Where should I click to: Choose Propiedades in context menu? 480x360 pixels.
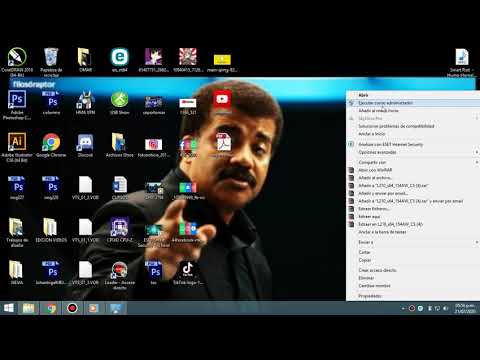(x=413, y=296)
